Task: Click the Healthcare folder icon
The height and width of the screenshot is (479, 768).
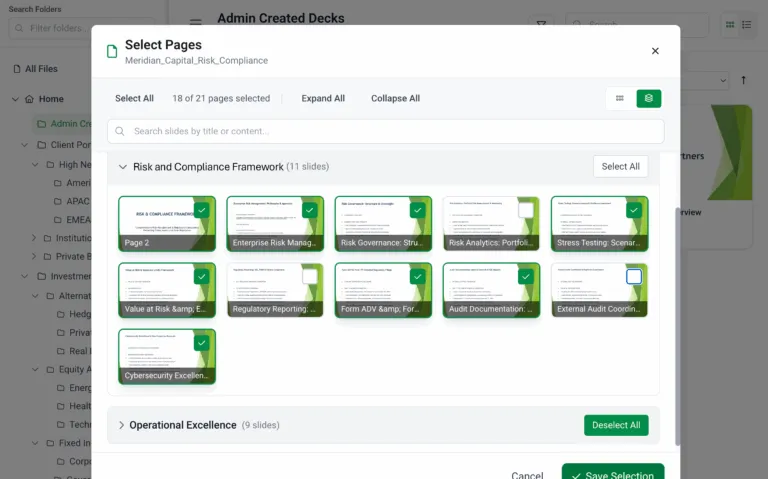Action: tap(61, 406)
